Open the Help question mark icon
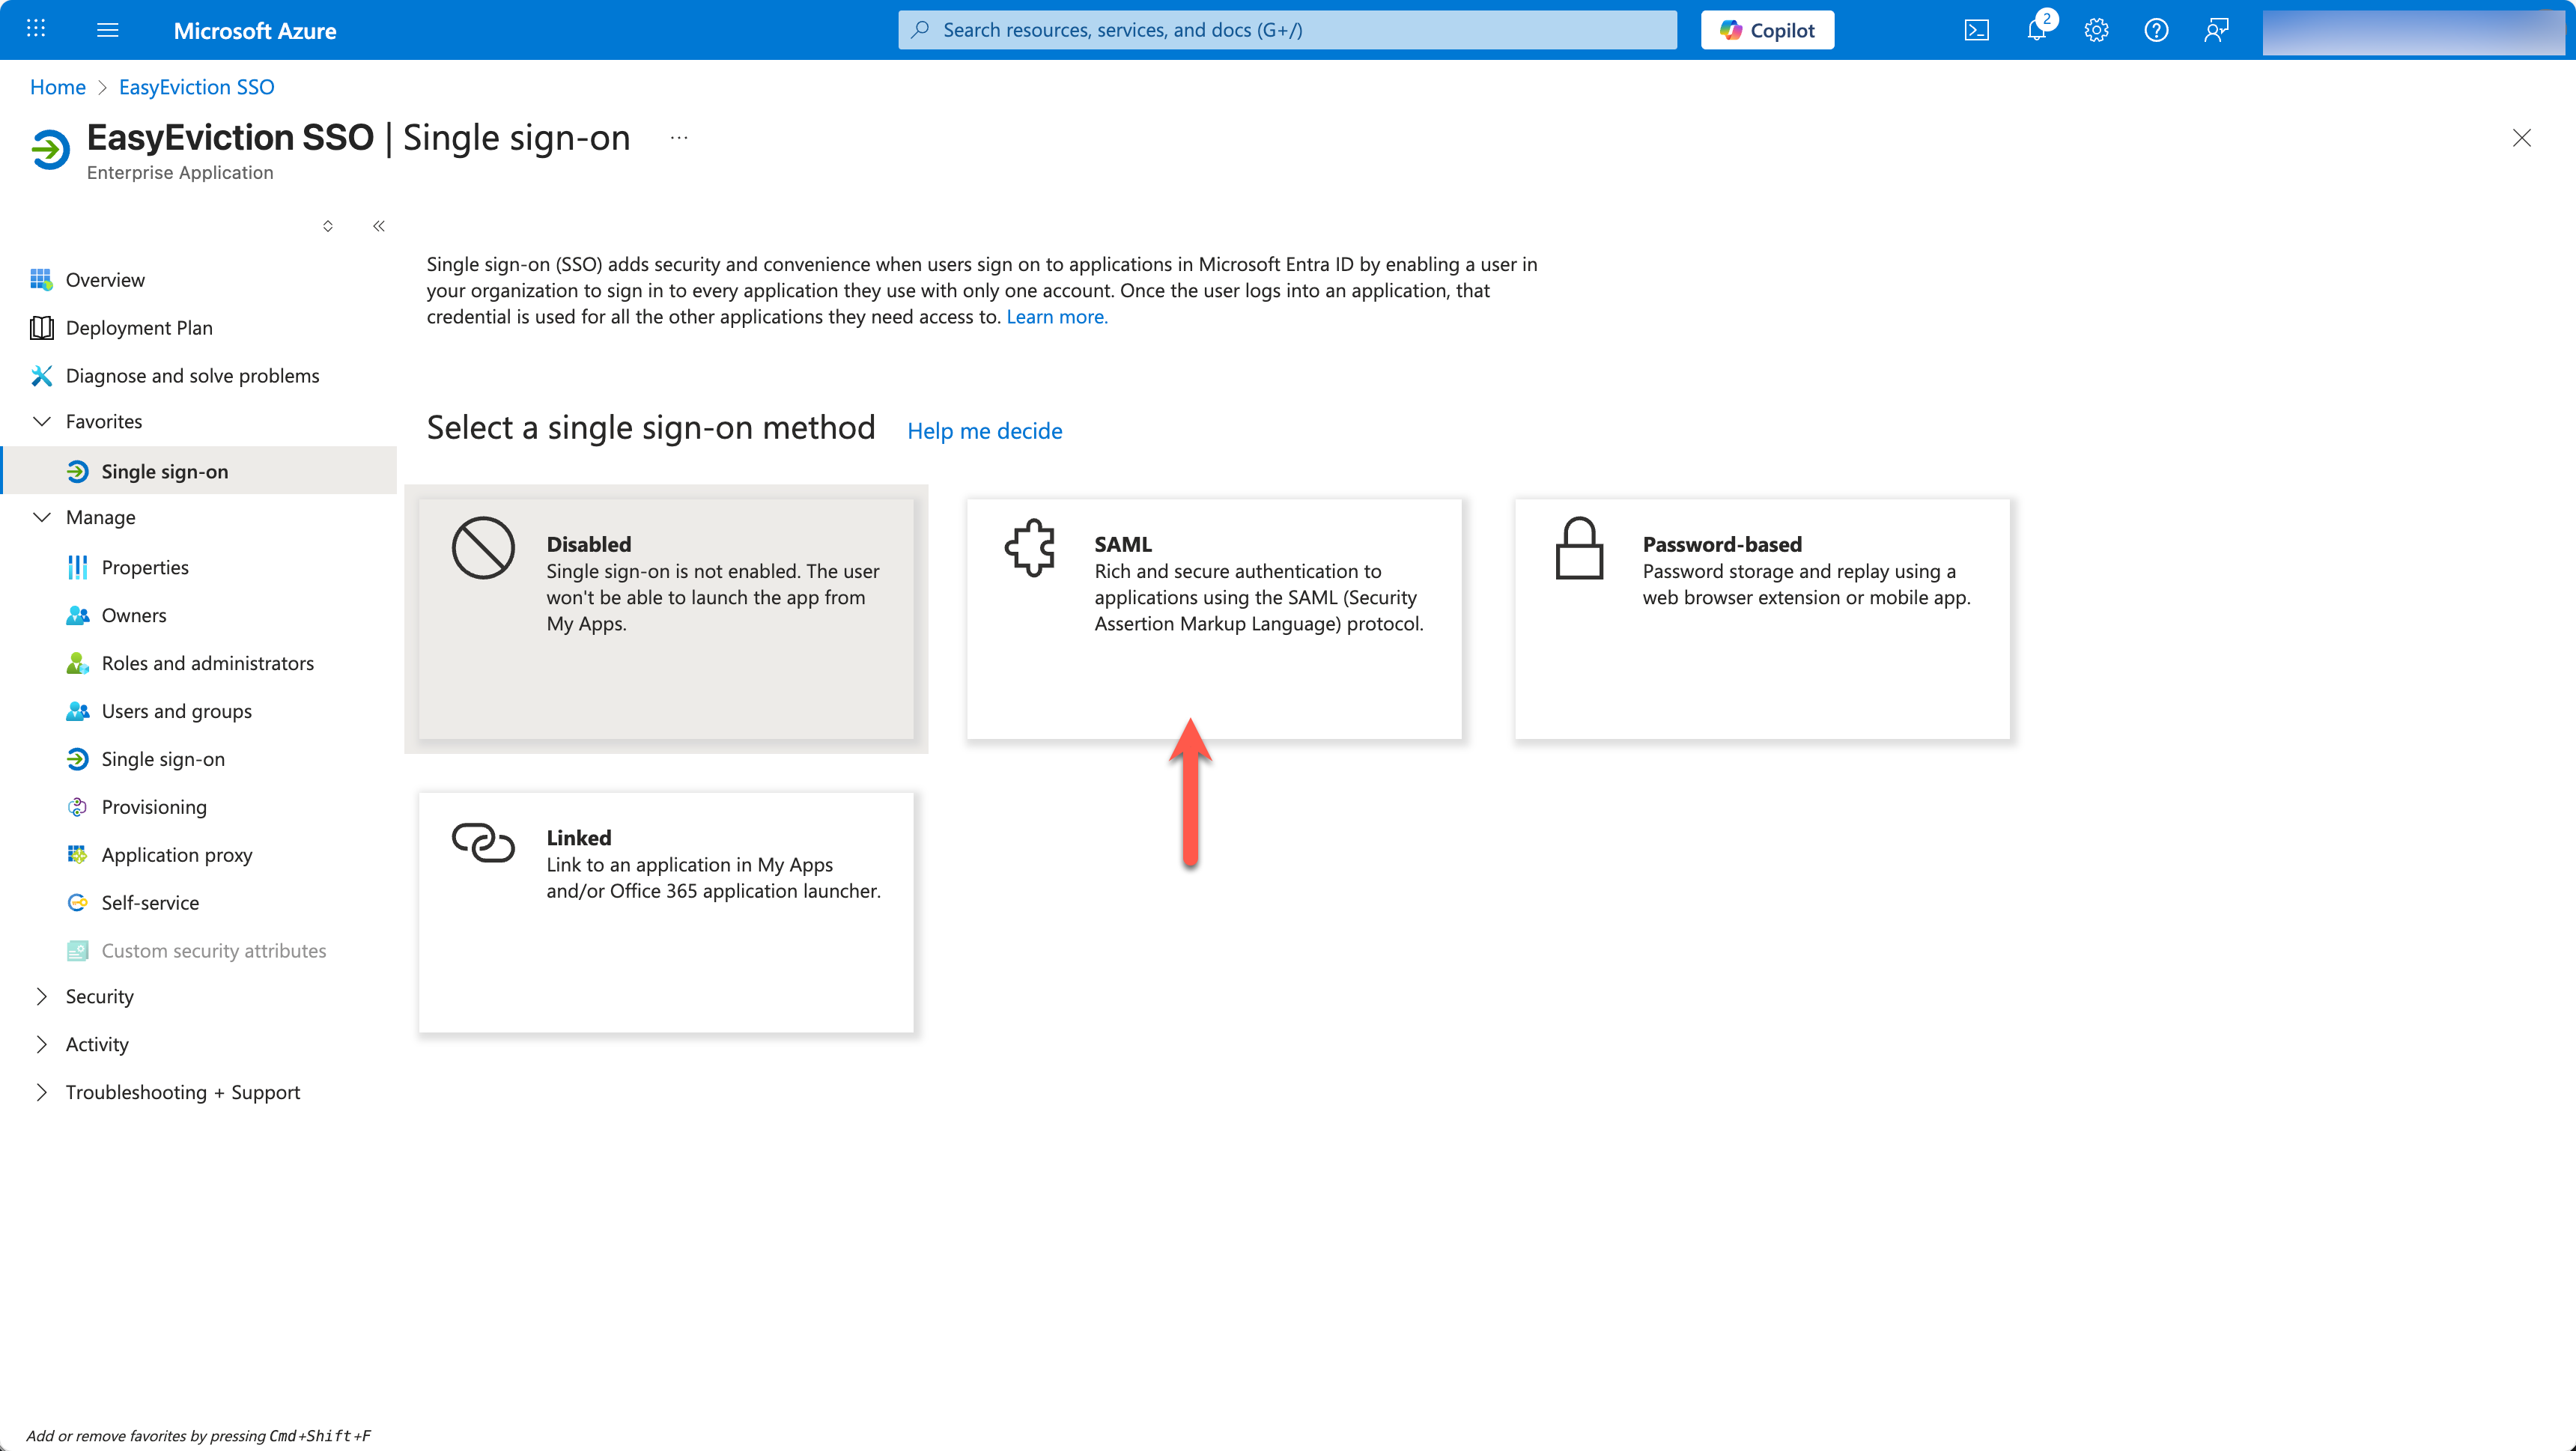 [2156, 30]
